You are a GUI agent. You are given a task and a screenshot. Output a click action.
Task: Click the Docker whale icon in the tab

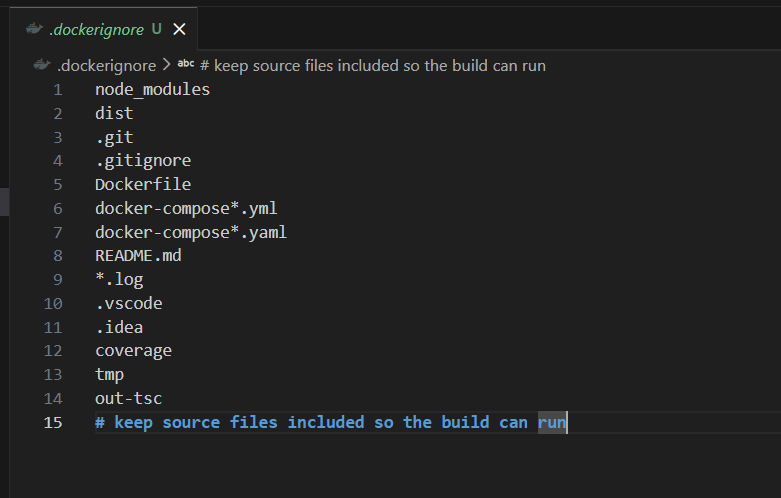pos(34,29)
